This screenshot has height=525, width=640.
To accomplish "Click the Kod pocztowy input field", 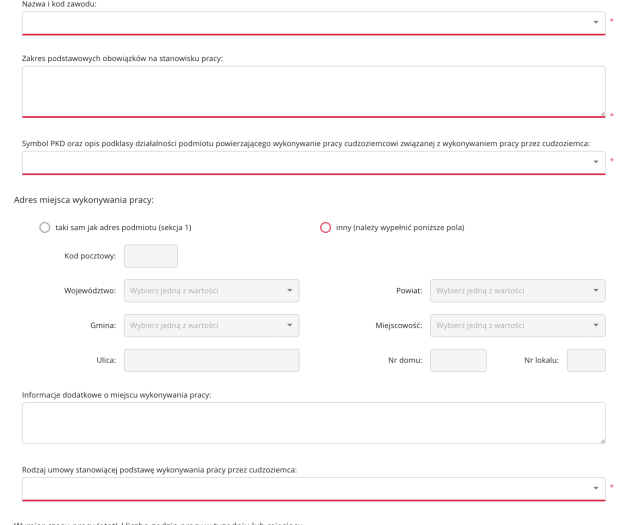I will point(150,256).
